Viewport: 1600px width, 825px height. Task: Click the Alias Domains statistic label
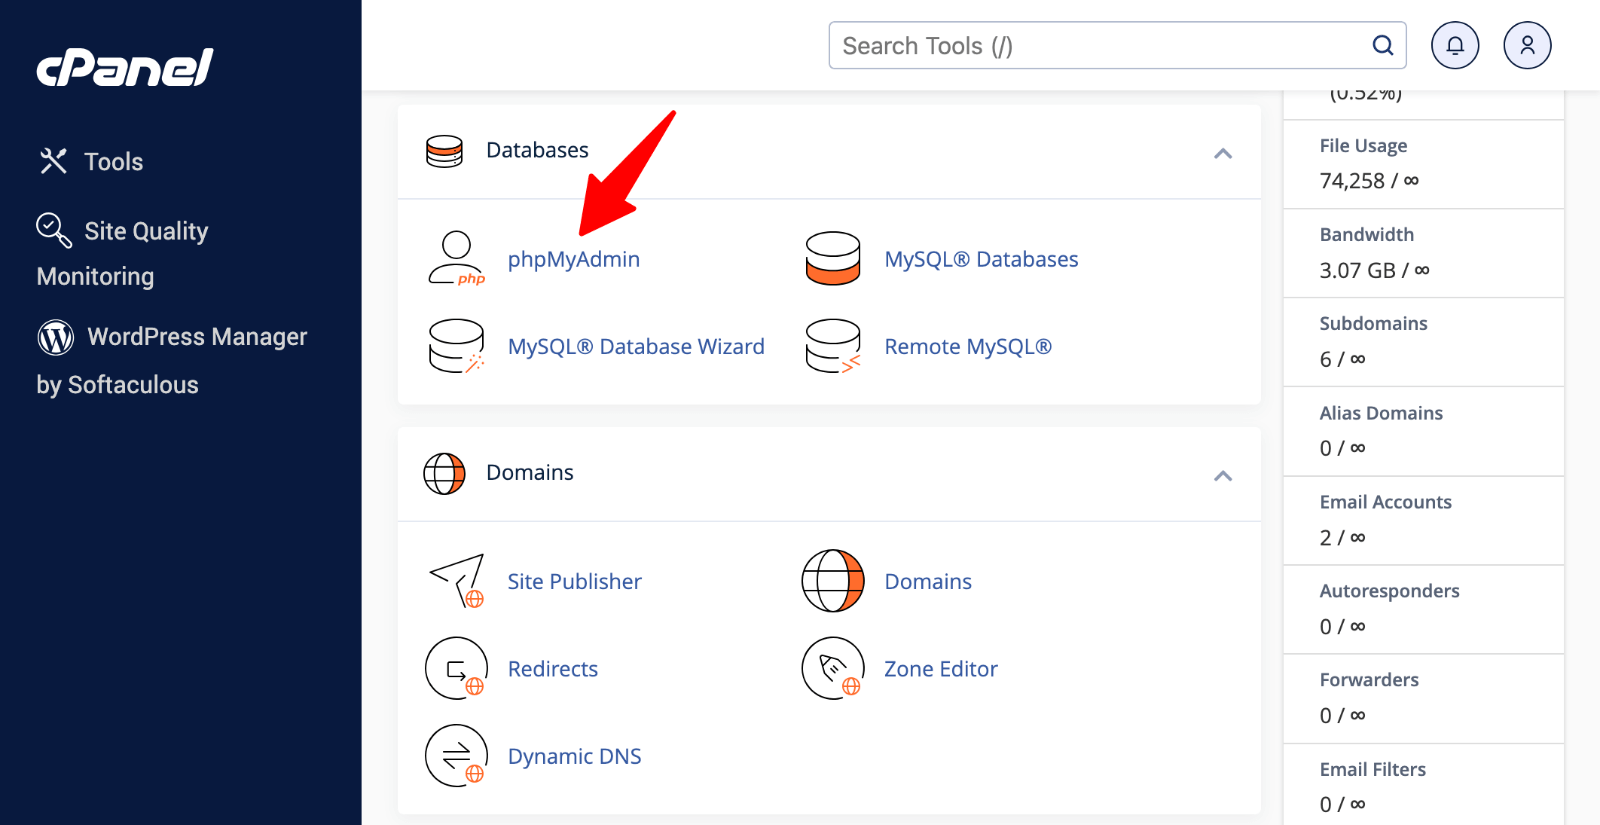tap(1381, 413)
